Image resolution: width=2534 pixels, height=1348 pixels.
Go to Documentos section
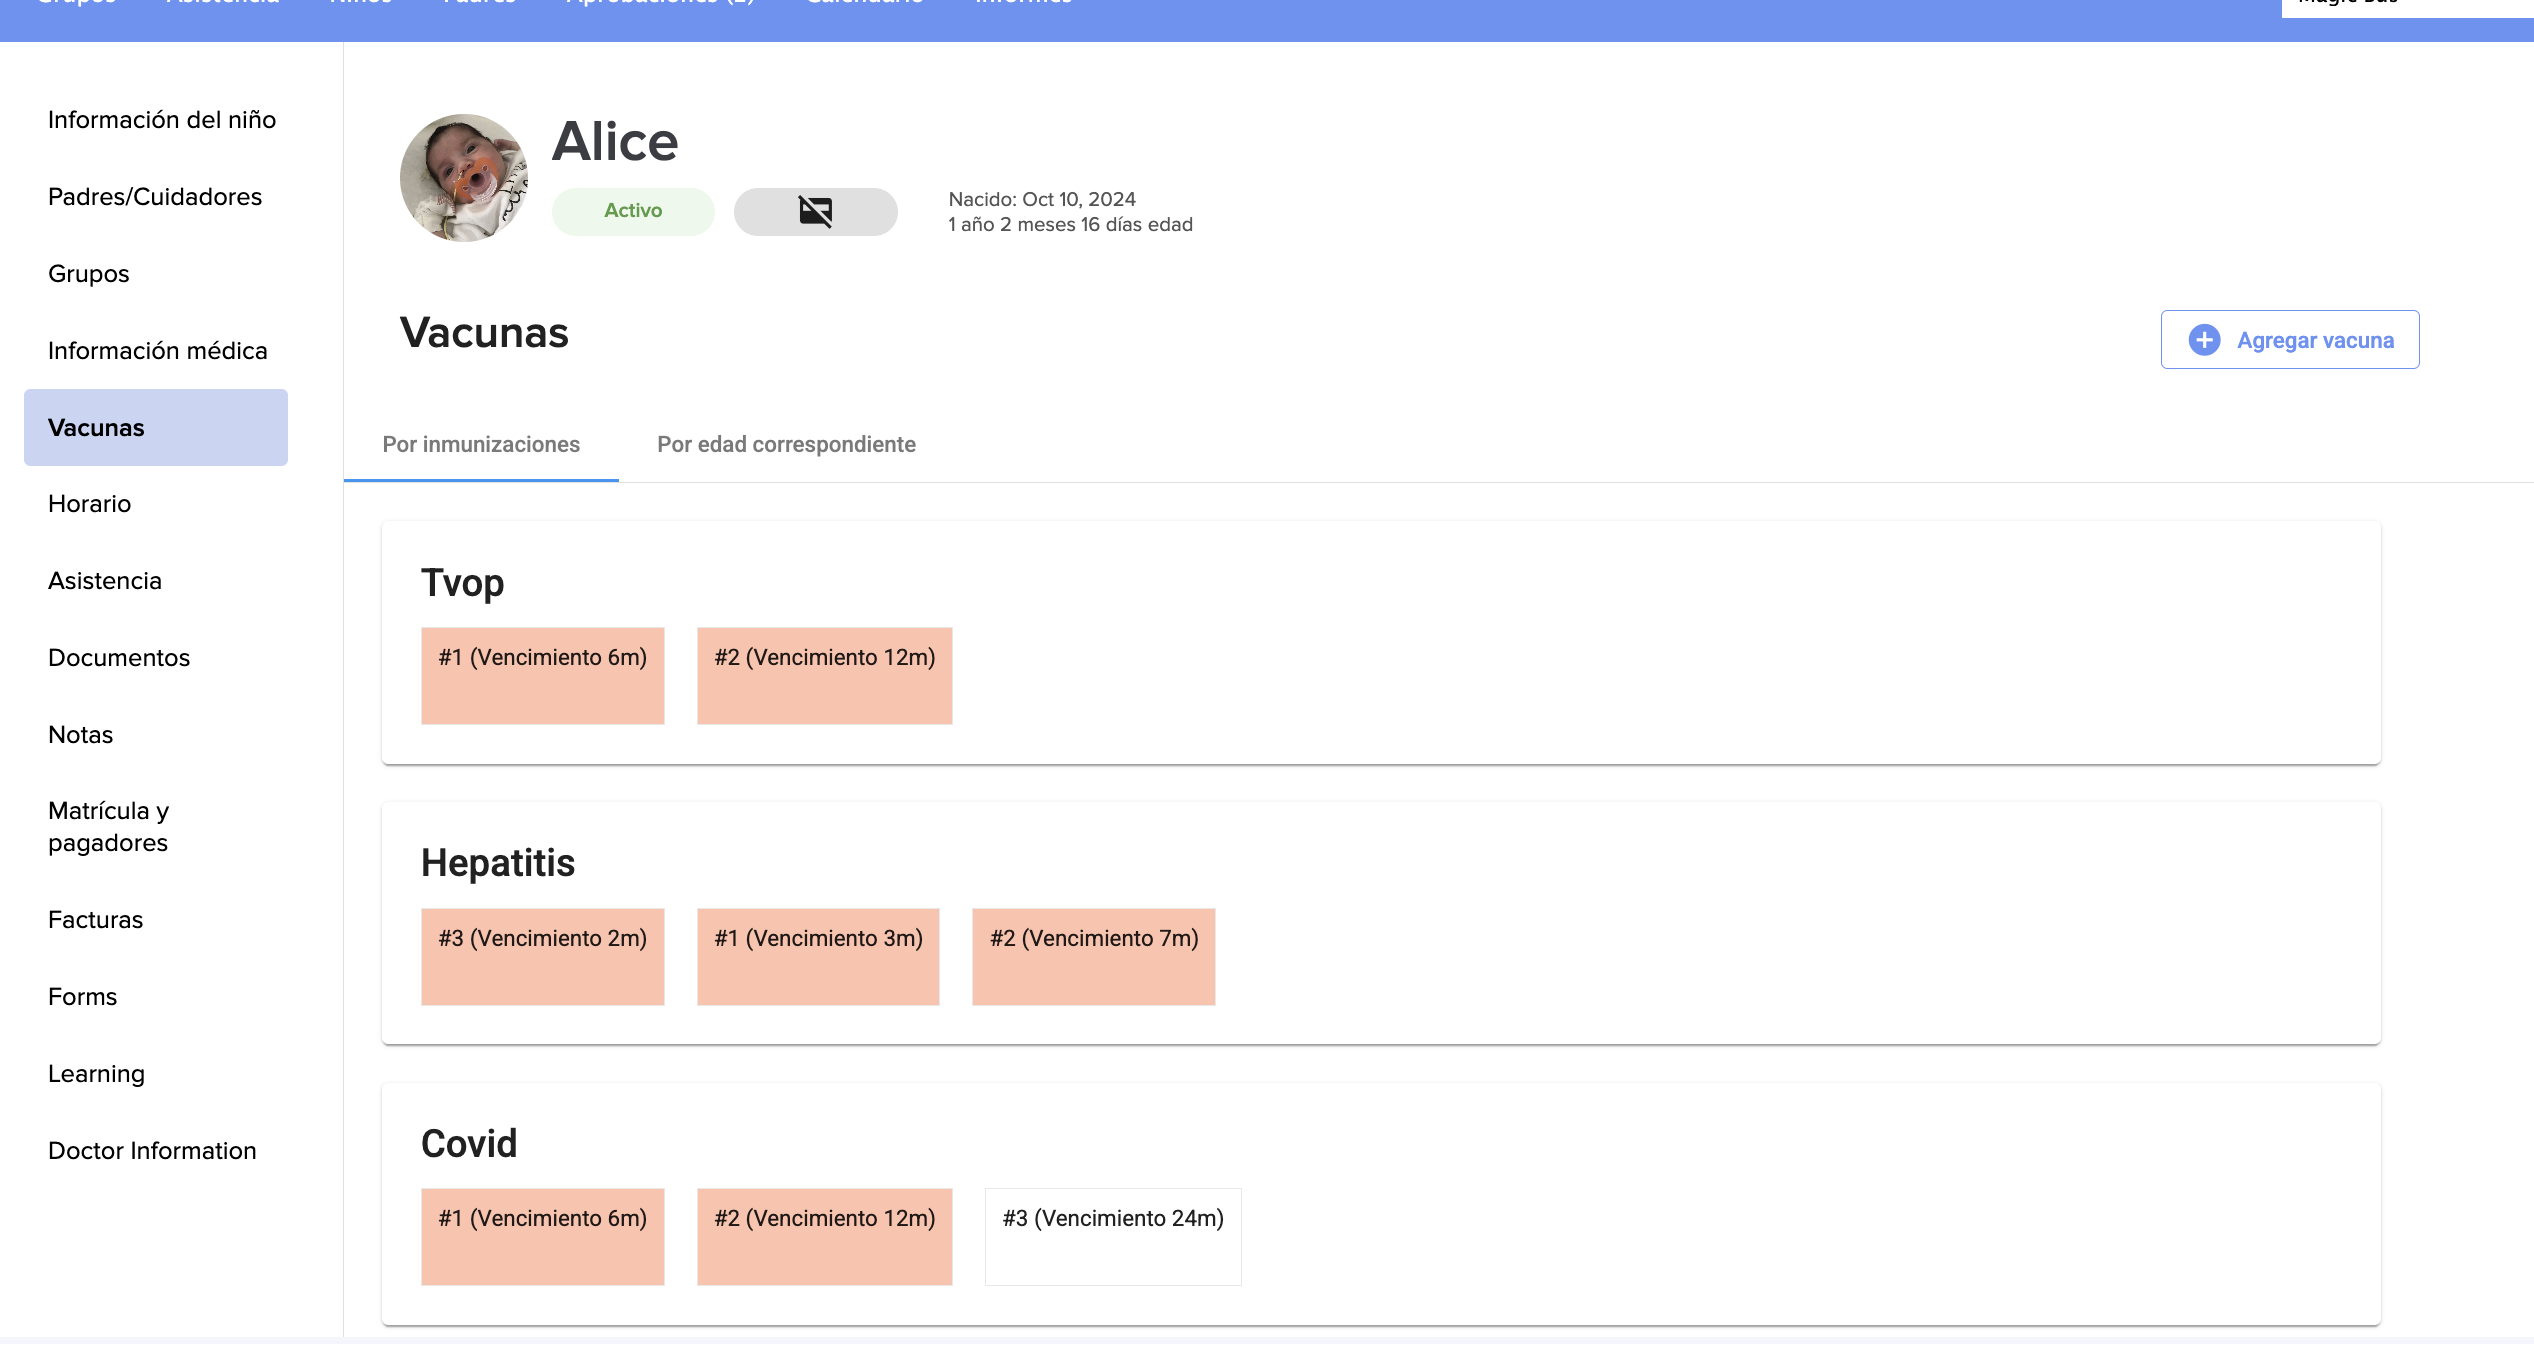pos(119,658)
